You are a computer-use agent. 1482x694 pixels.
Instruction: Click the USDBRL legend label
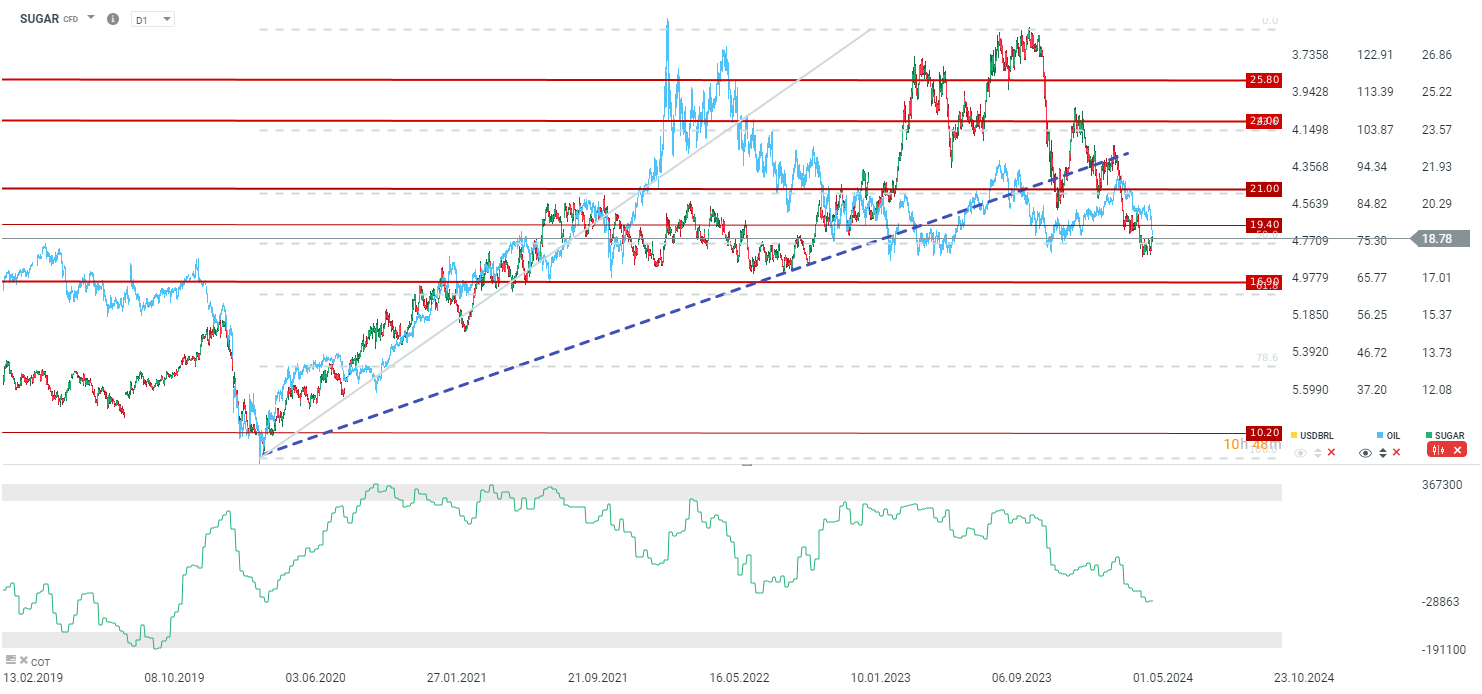1317,436
